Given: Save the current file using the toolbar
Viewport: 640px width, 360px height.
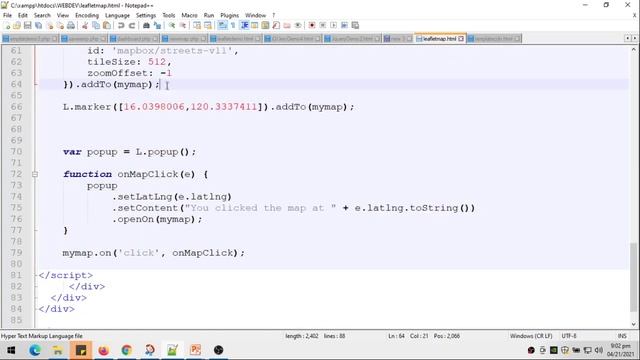Looking at the screenshot, I should point(28,25).
